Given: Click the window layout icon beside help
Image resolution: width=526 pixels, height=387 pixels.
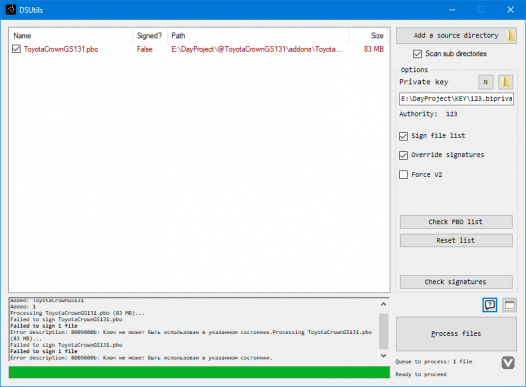Looking at the screenshot, I should tap(510, 305).
